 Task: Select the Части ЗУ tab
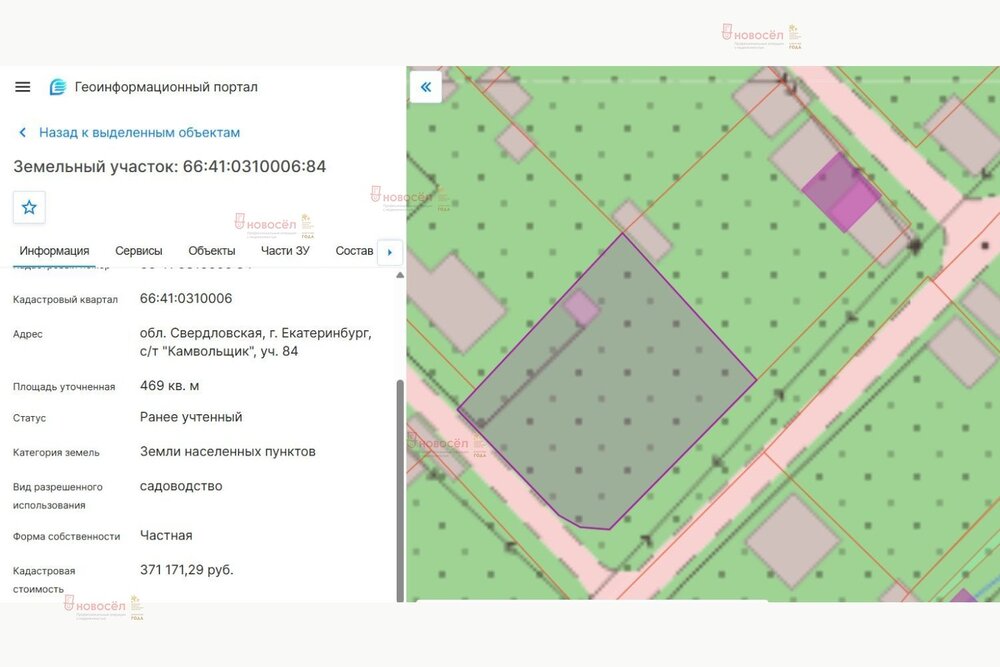285,251
